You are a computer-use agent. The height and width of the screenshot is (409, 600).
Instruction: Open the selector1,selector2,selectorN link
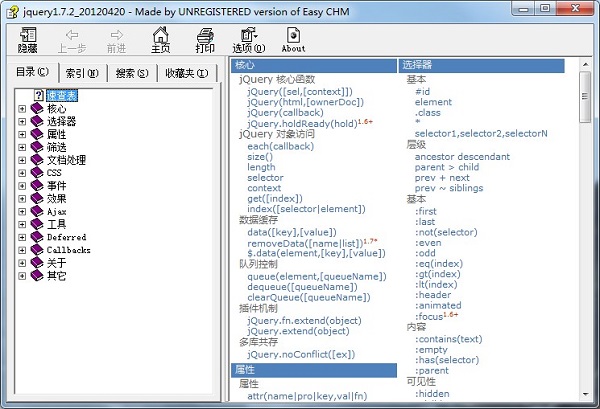tap(481, 134)
